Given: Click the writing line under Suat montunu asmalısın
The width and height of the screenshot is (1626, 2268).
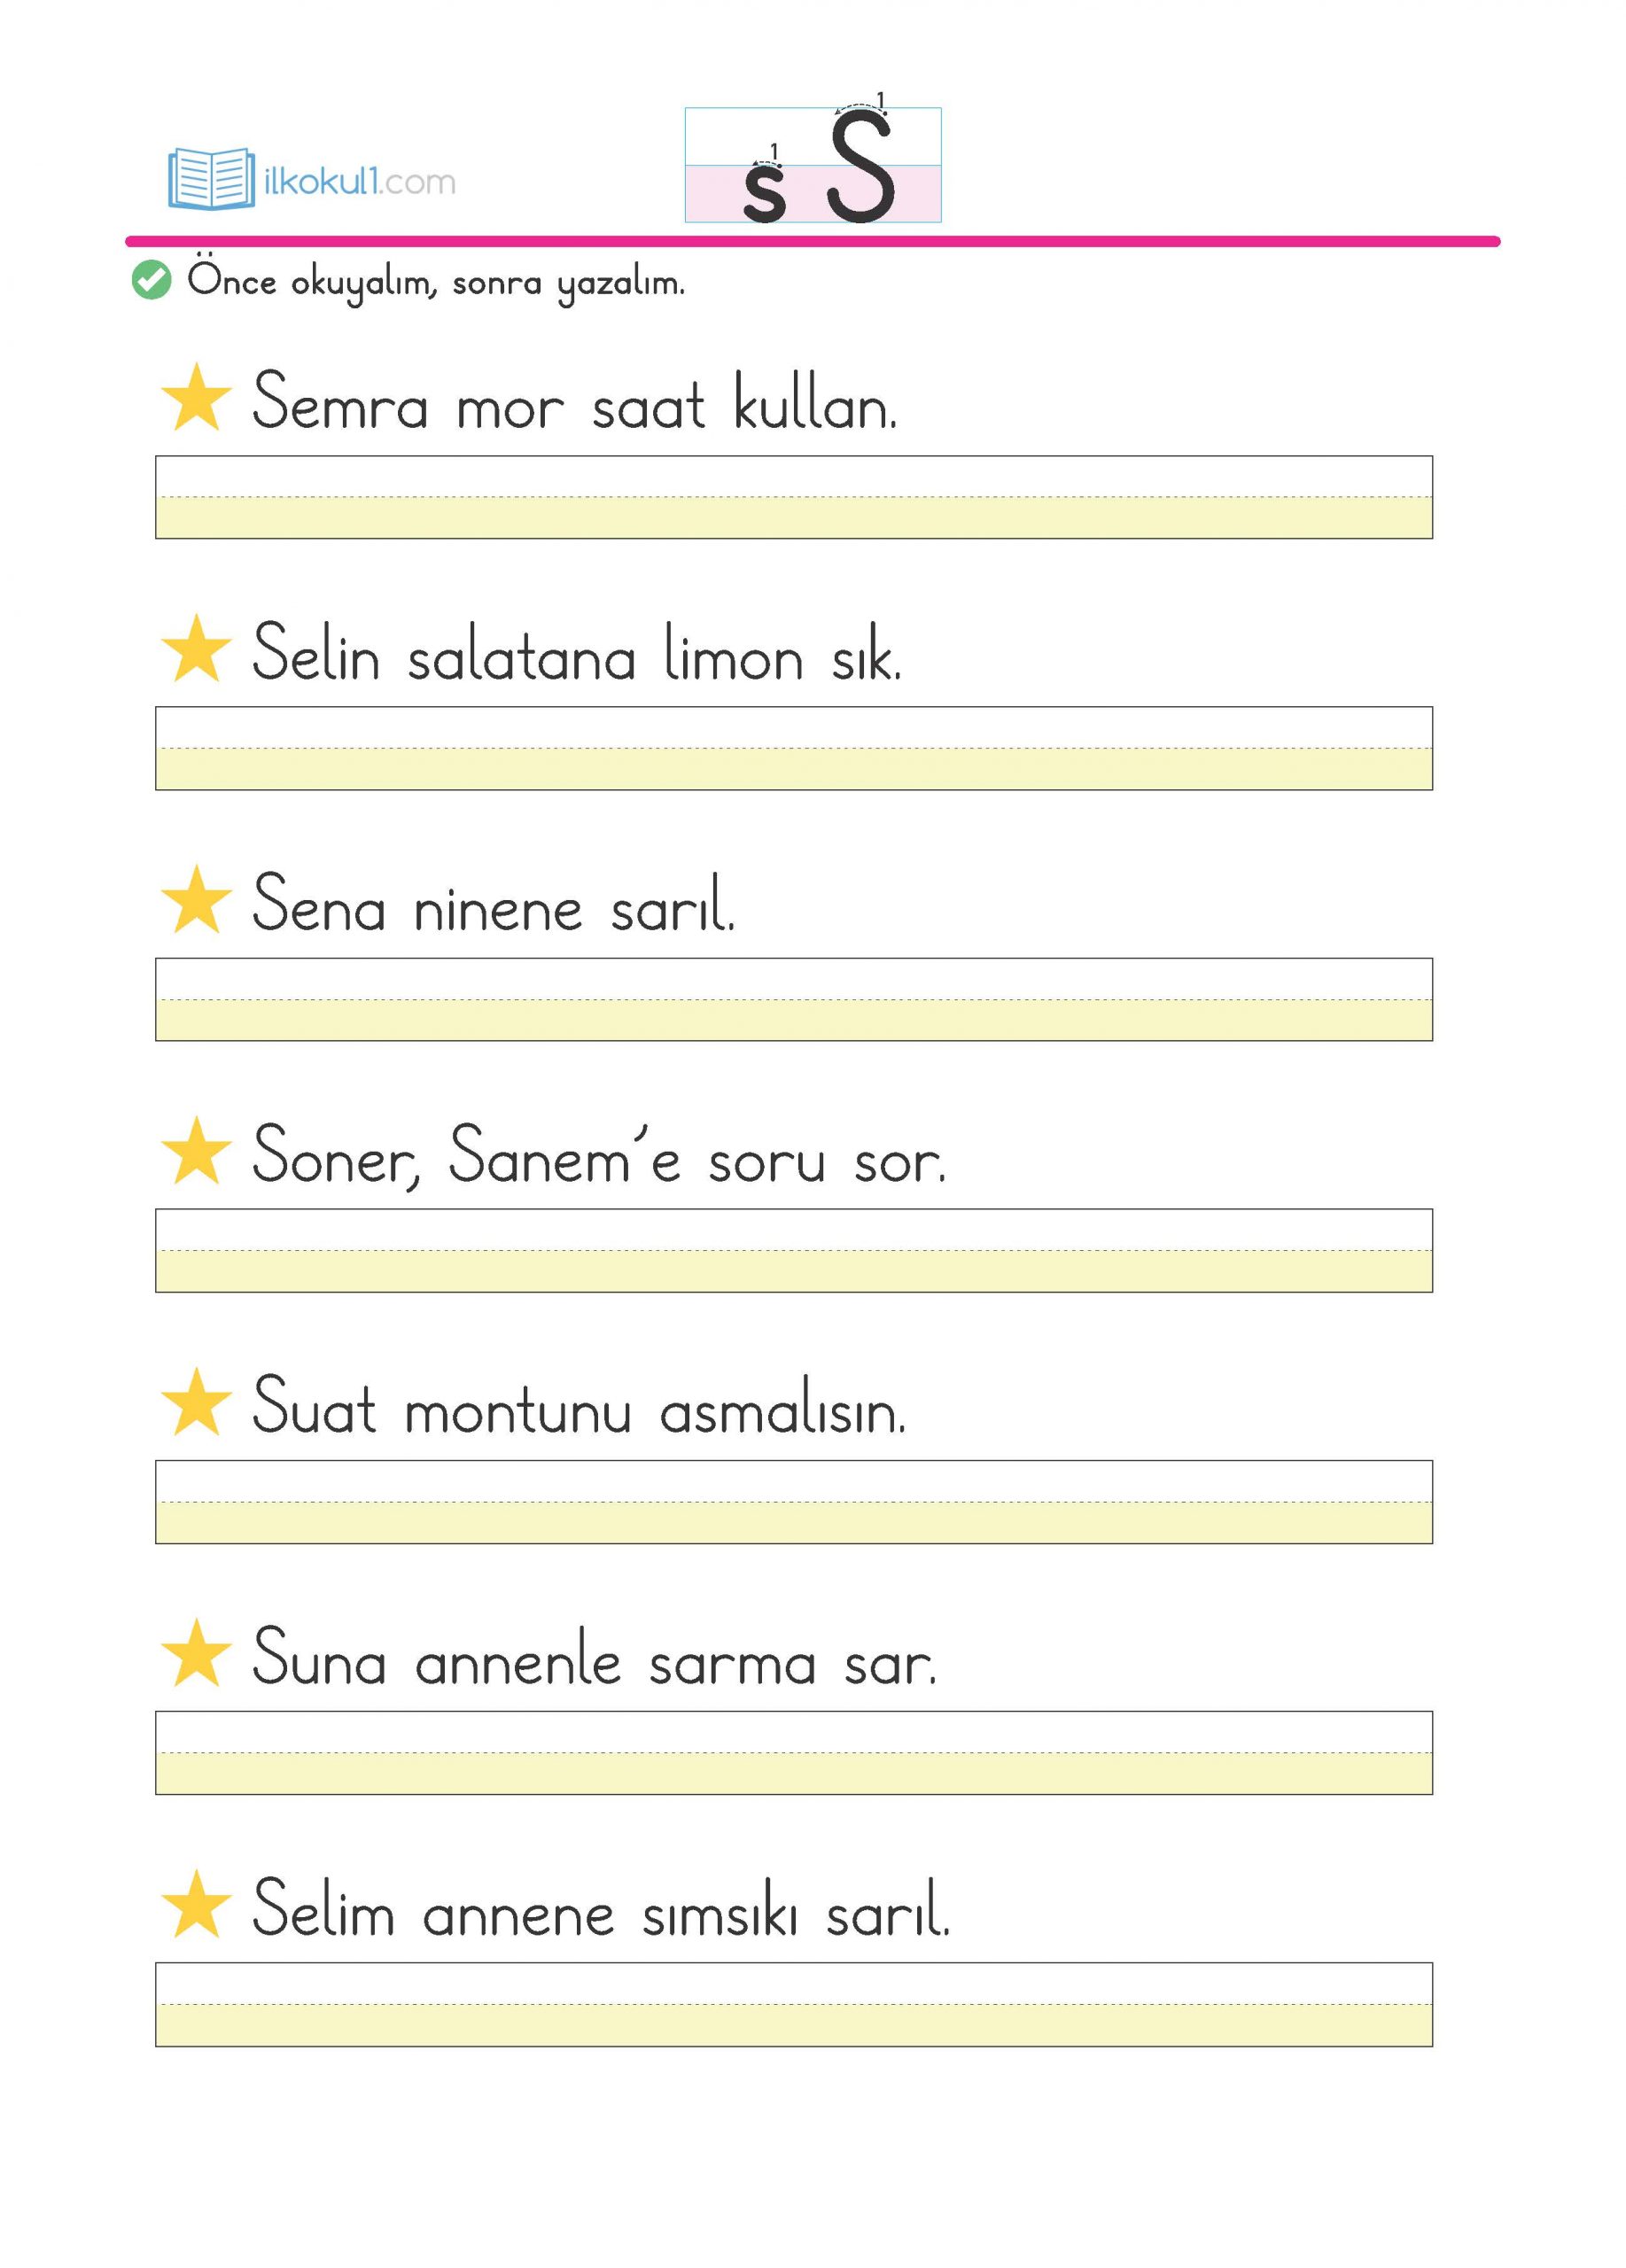Looking at the screenshot, I should (x=793, y=1501).
